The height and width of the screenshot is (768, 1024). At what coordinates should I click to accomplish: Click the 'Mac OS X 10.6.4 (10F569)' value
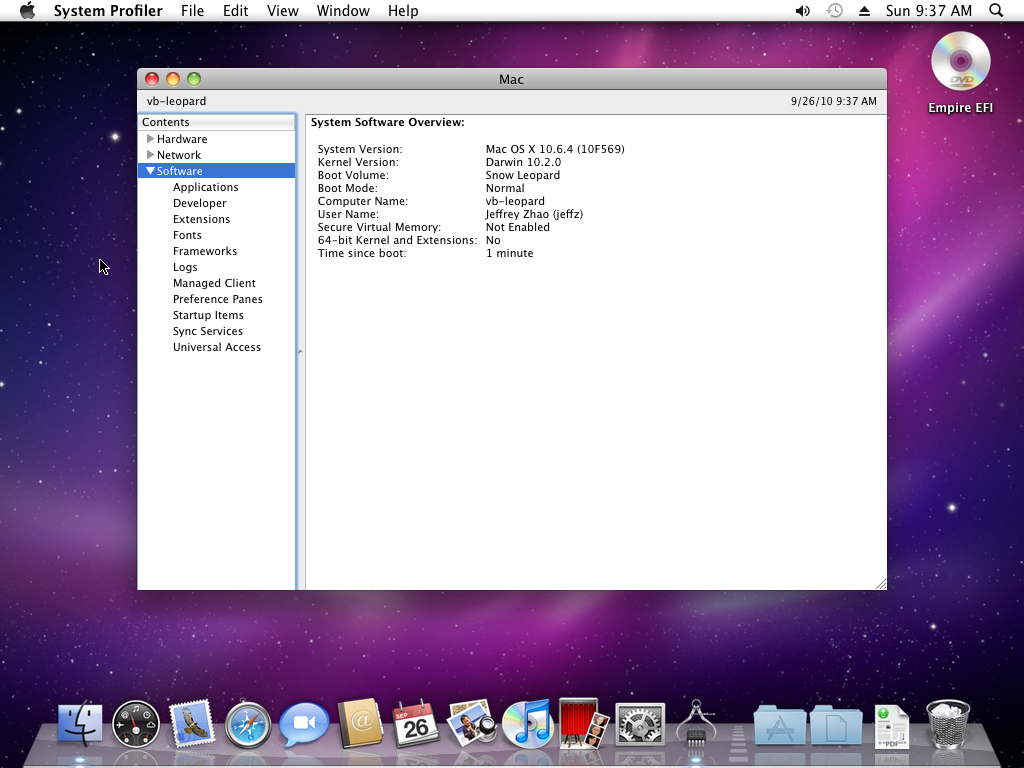point(555,149)
